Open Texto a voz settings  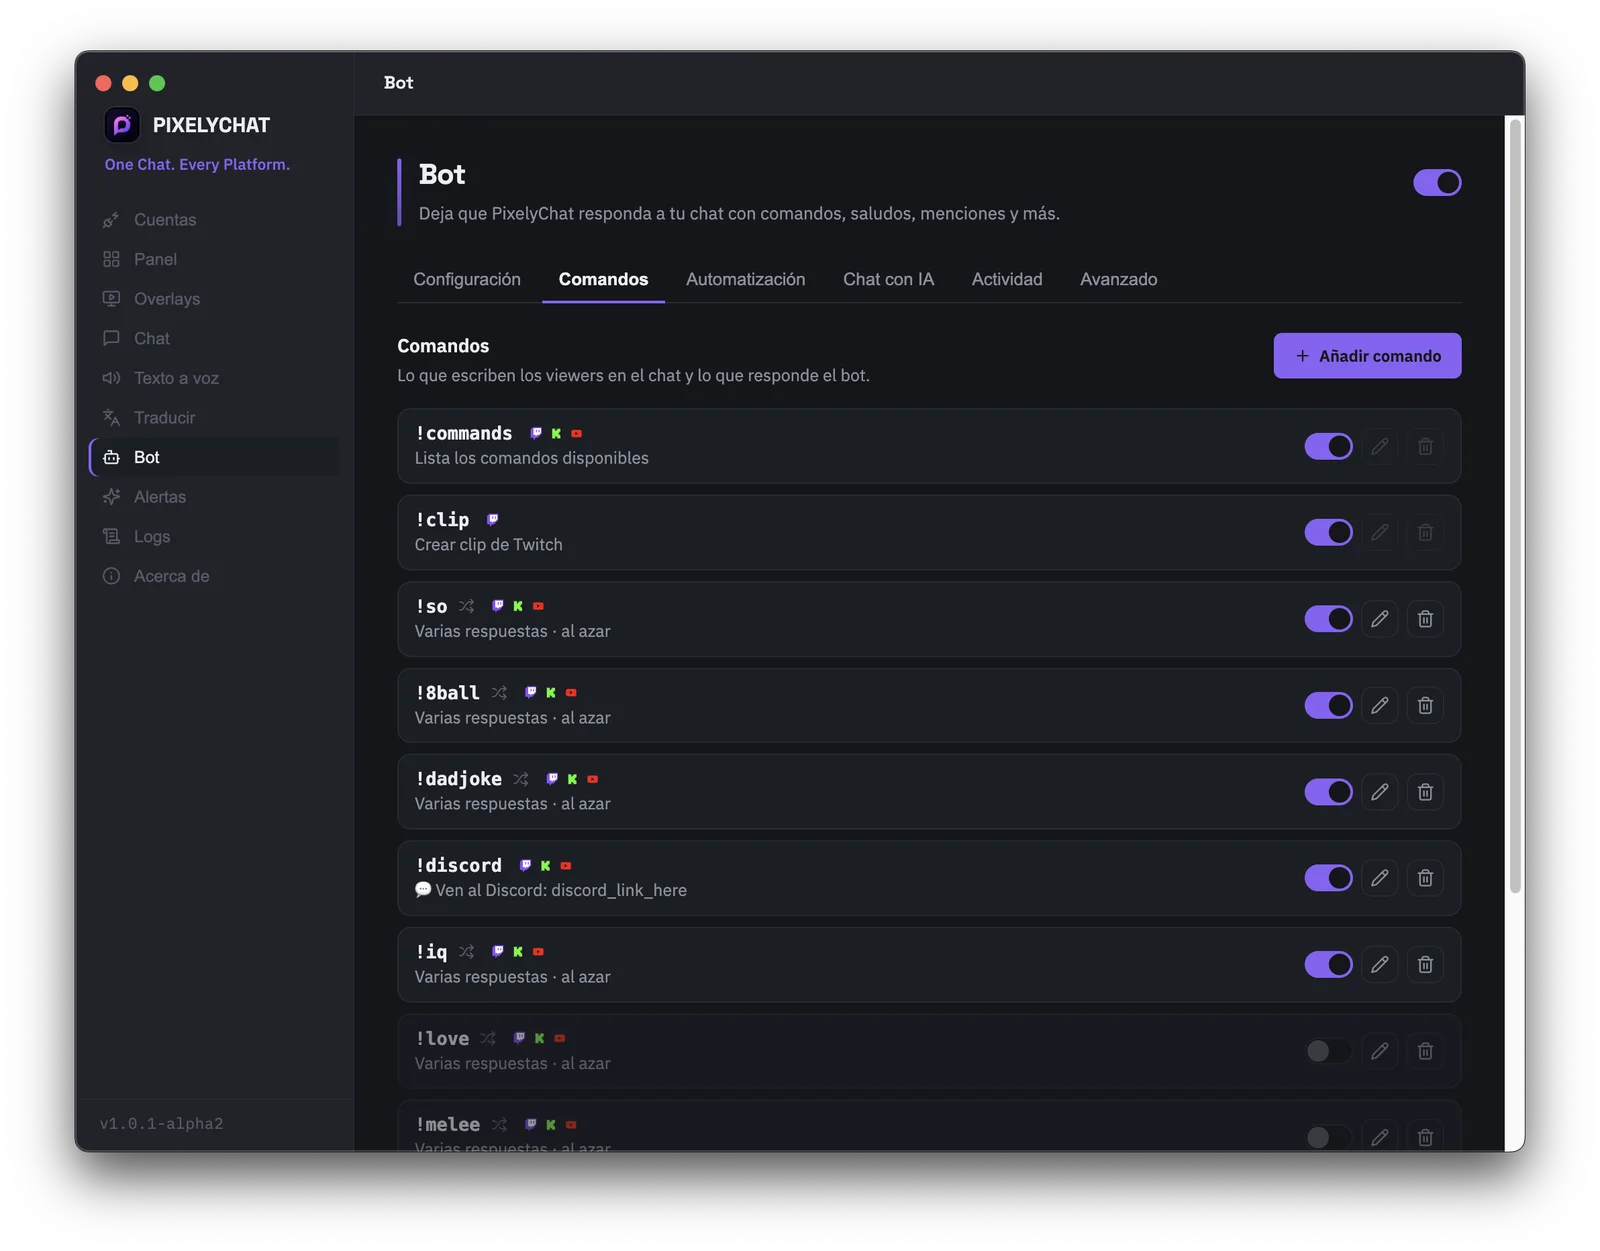coord(214,378)
